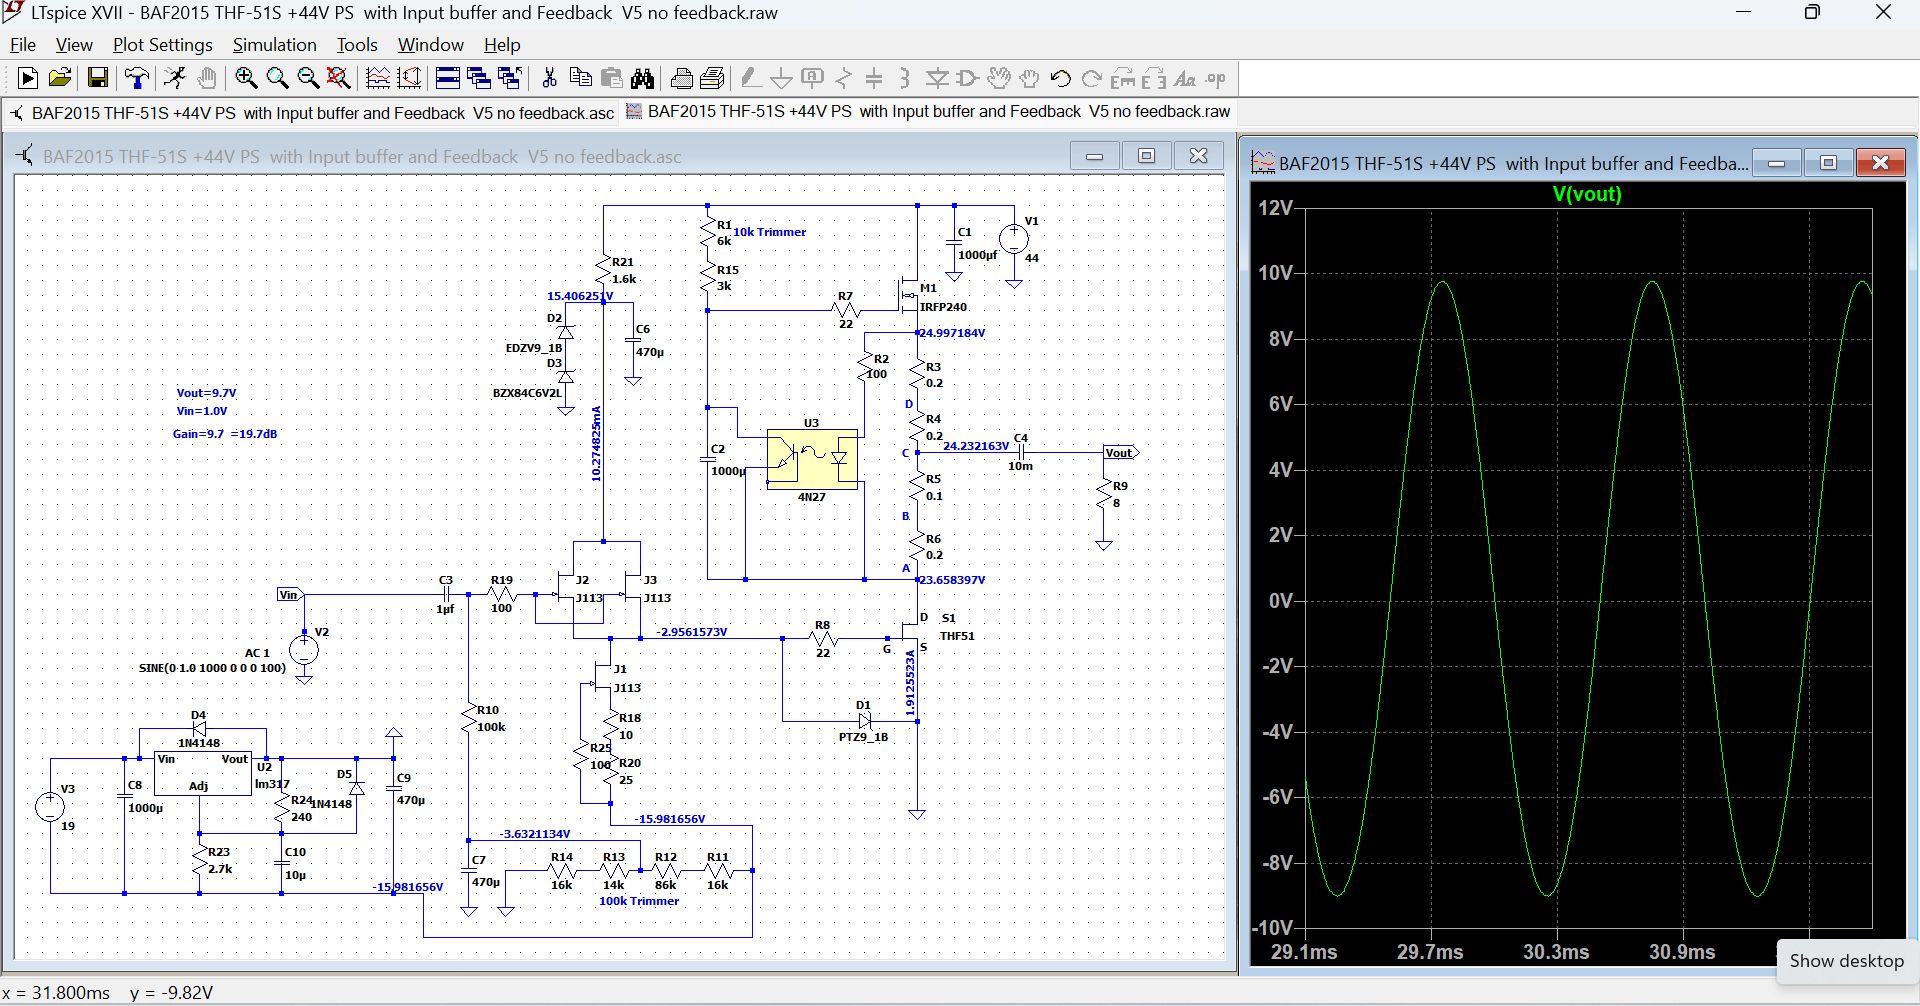Viewport: 1920px width, 1006px height.
Task: Click the 30.3ms time axis label
Action: click(1556, 952)
